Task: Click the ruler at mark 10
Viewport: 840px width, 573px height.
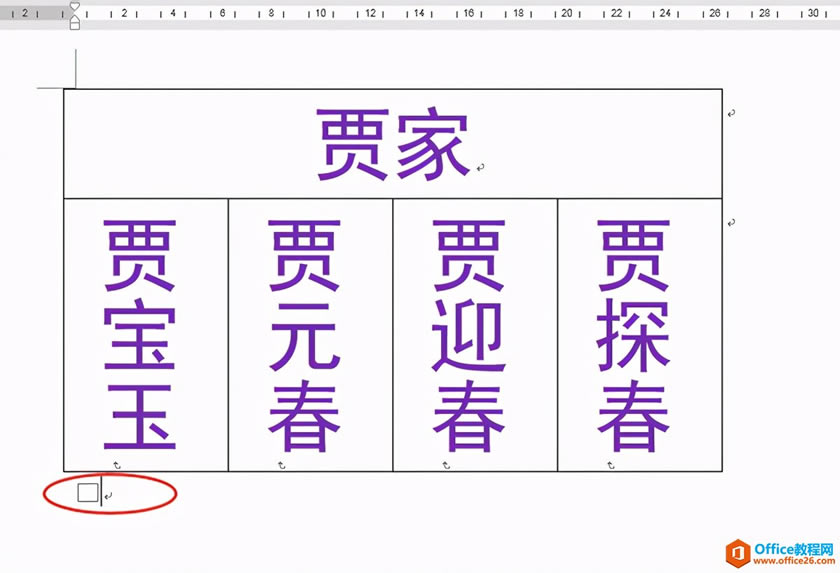Action: coord(320,13)
